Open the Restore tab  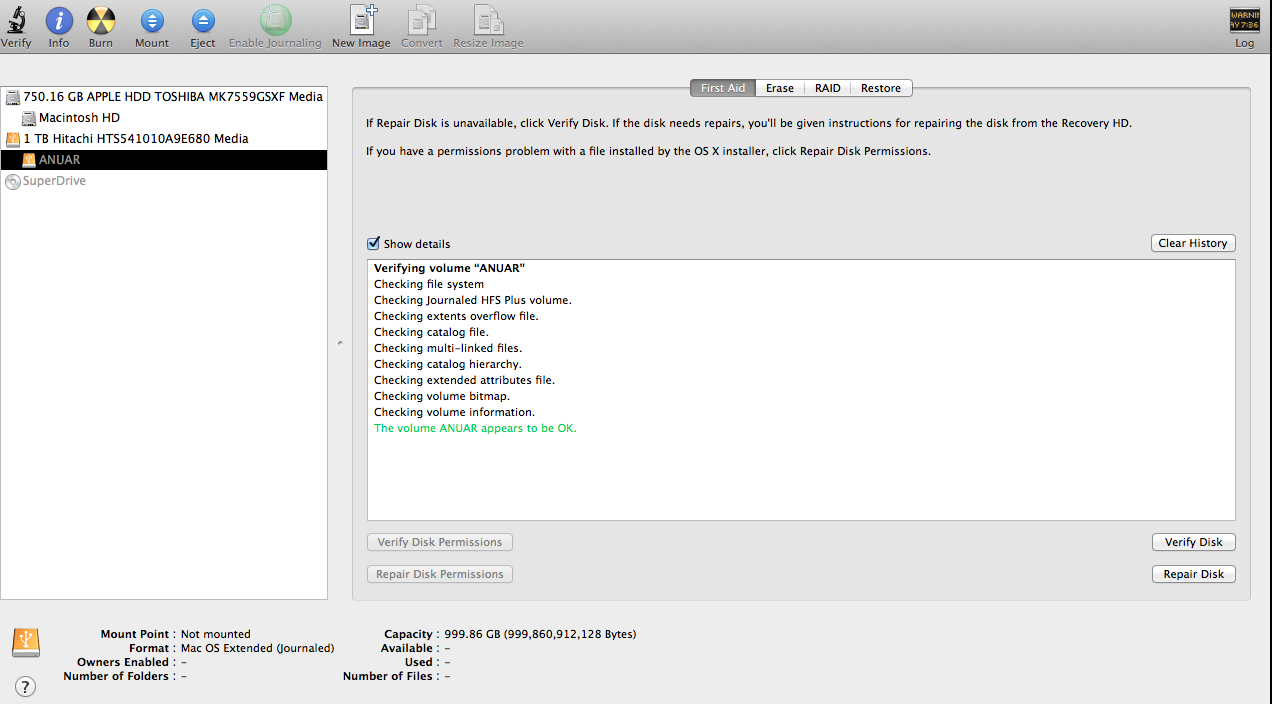881,88
